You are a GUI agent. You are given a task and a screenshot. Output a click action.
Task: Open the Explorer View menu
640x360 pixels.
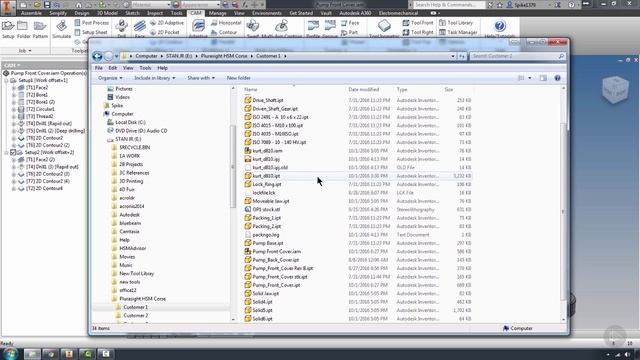click(x=128, y=68)
